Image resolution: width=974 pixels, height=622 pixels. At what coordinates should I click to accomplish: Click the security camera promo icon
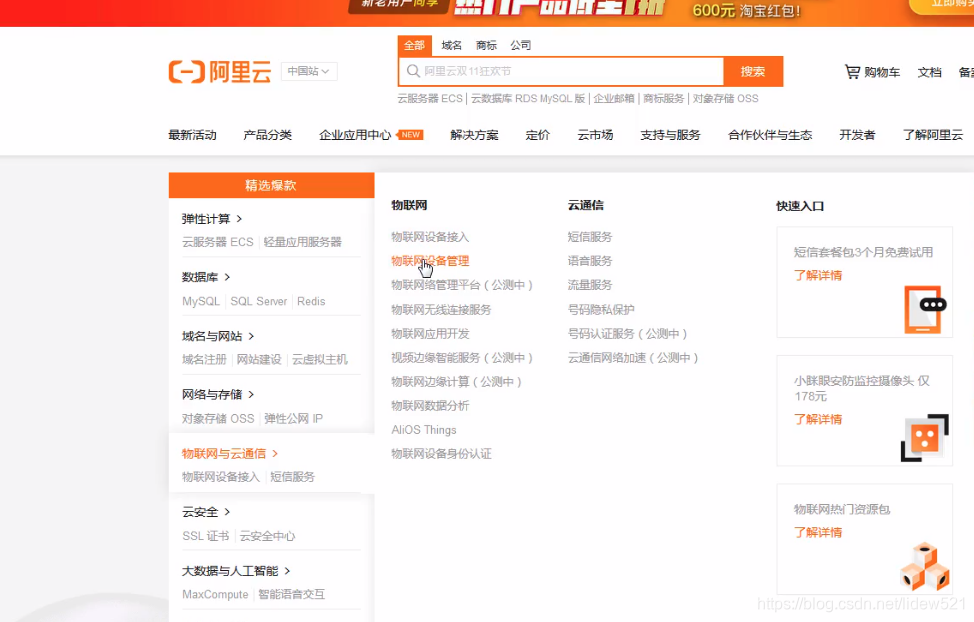coord(924,437)
